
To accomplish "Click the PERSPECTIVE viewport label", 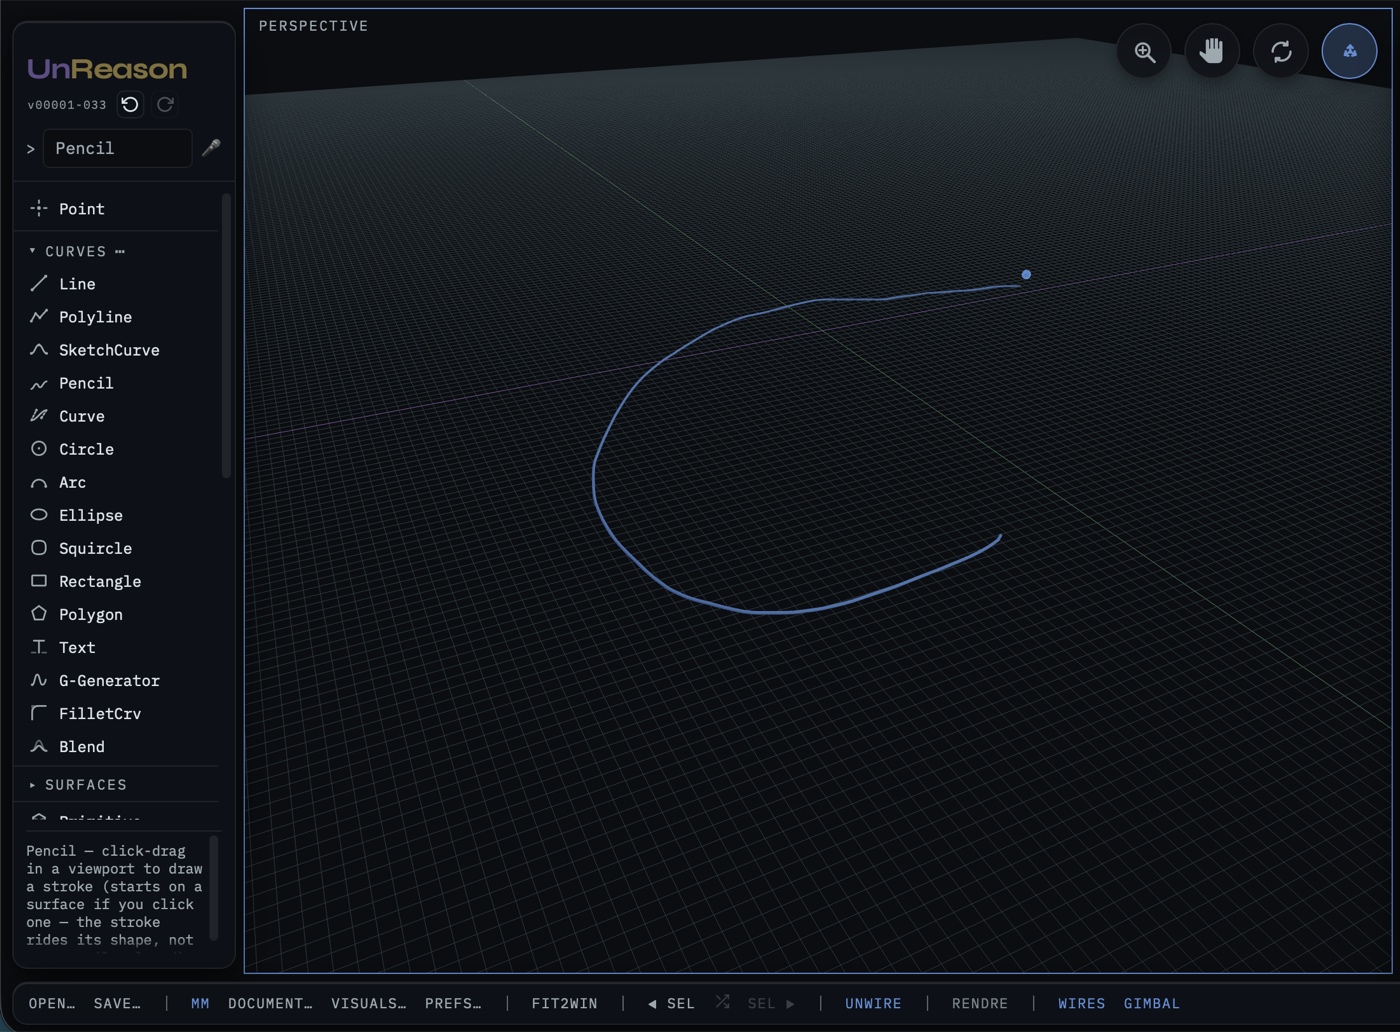I will [x=313, y=26].
